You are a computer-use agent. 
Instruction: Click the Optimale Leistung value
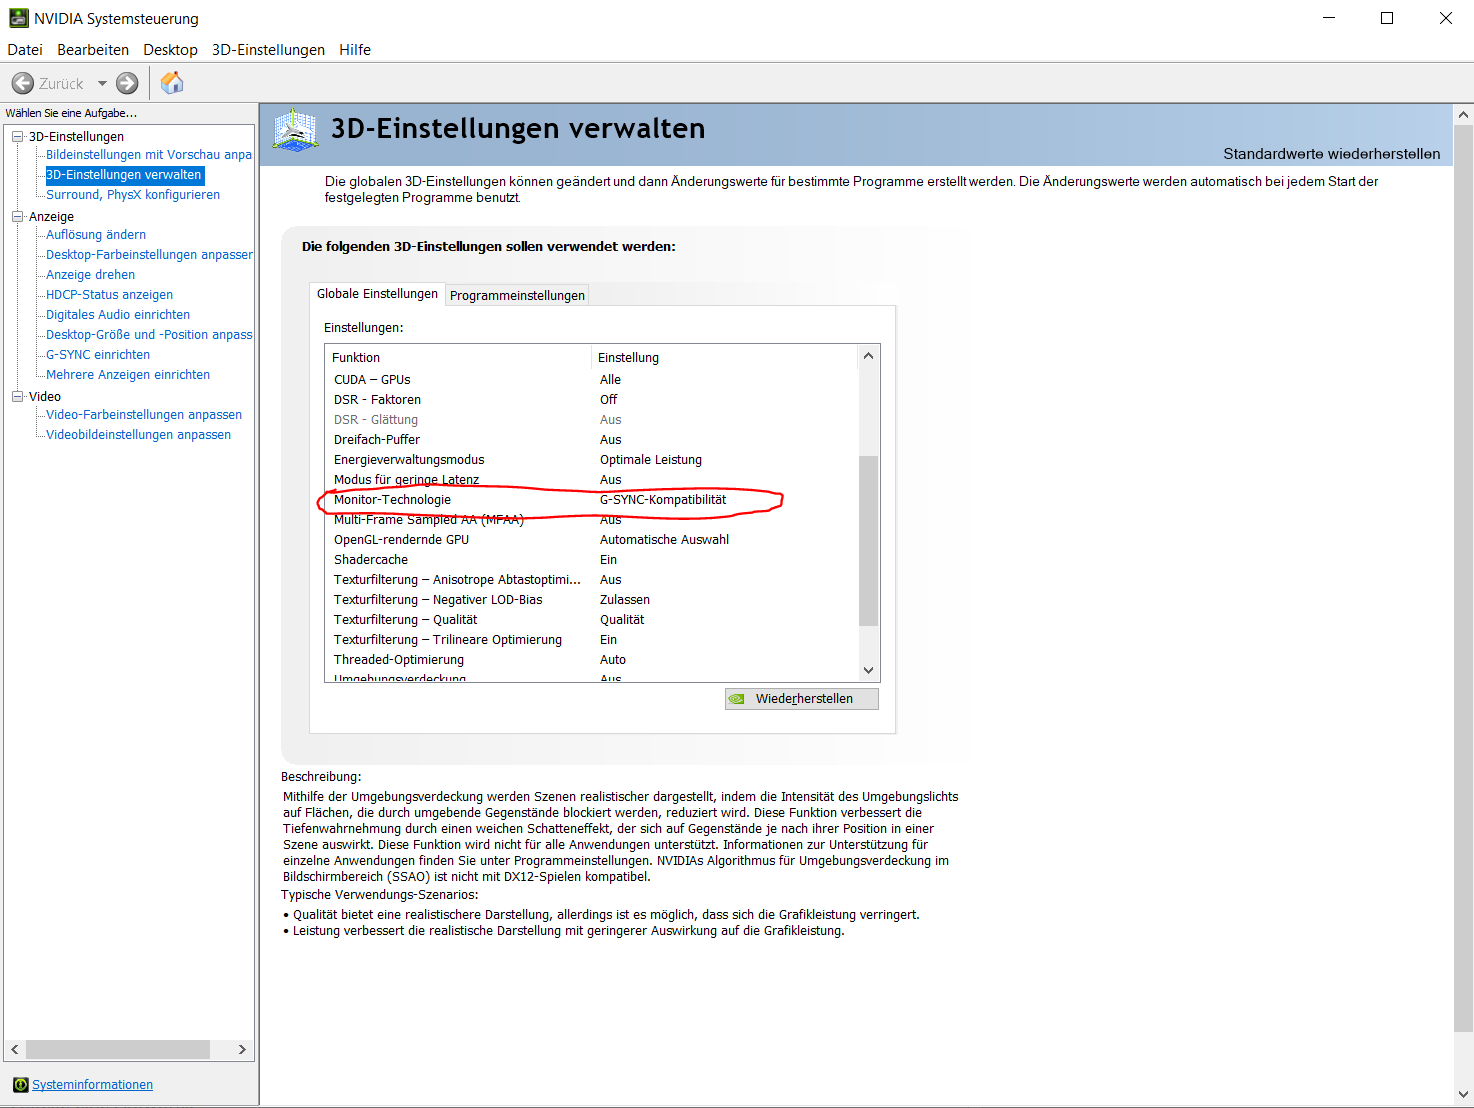click(x=651, y=460)
